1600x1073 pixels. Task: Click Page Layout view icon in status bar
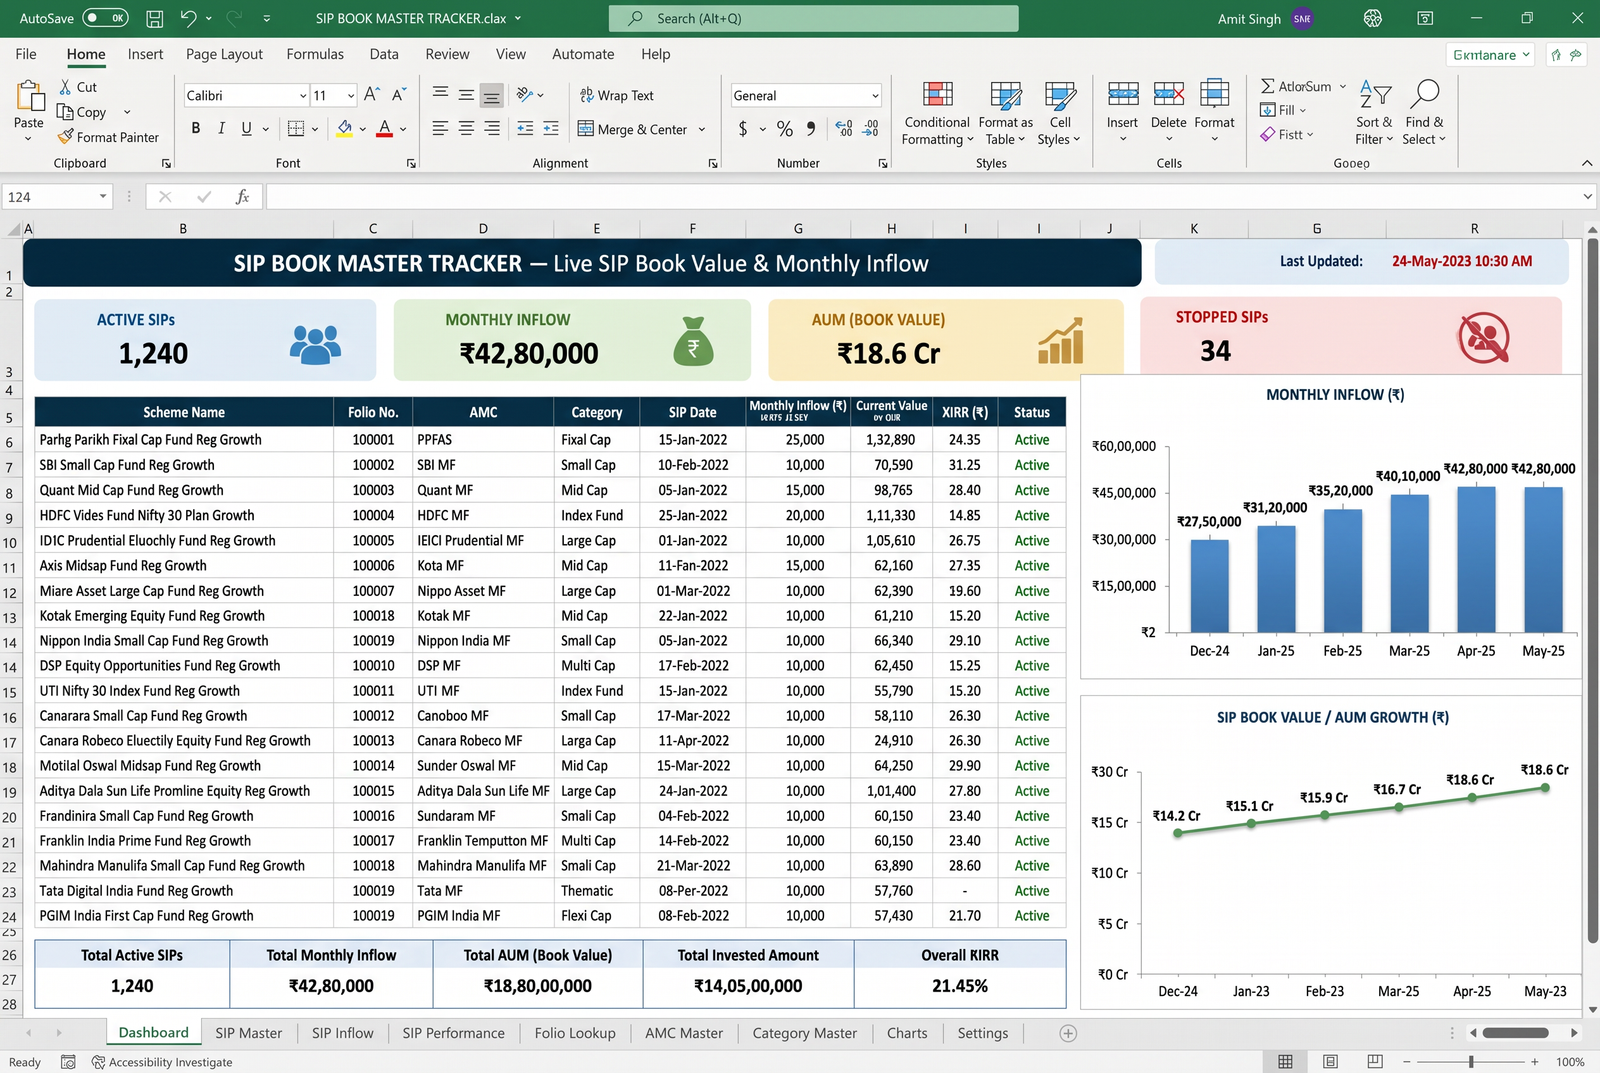tap(1330, 1061)
